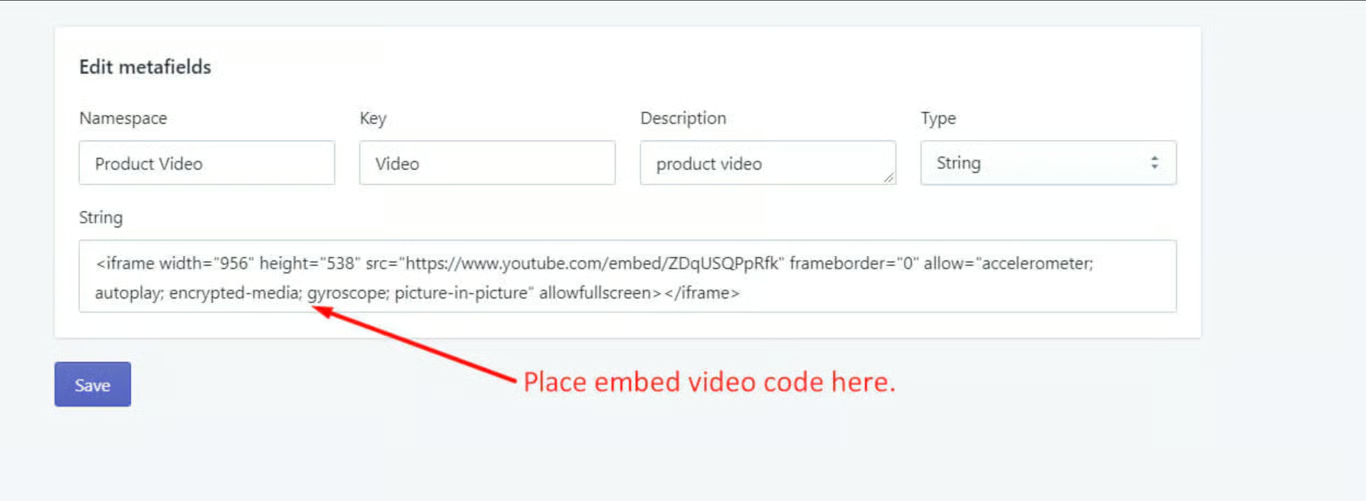The height and width of the screenshot is (501, 1366).
Task: Click the Edit metafields heading
Action: click(x=145, y=68)
